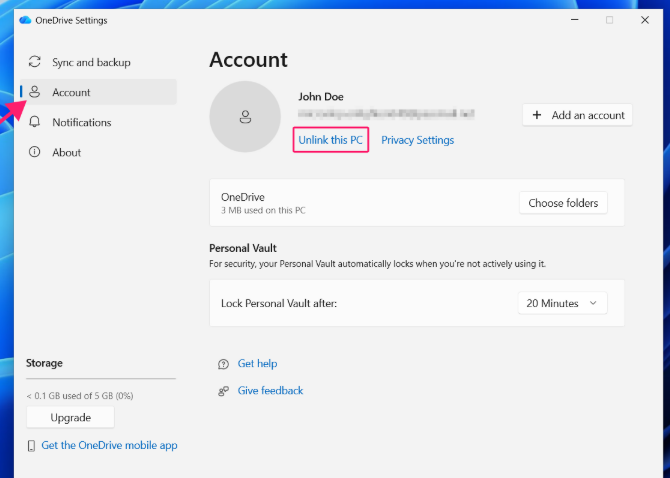The width and height of the screenshot is (670, 478).
Task: Click the John Doe profile avatar
Action: point(245,117)
